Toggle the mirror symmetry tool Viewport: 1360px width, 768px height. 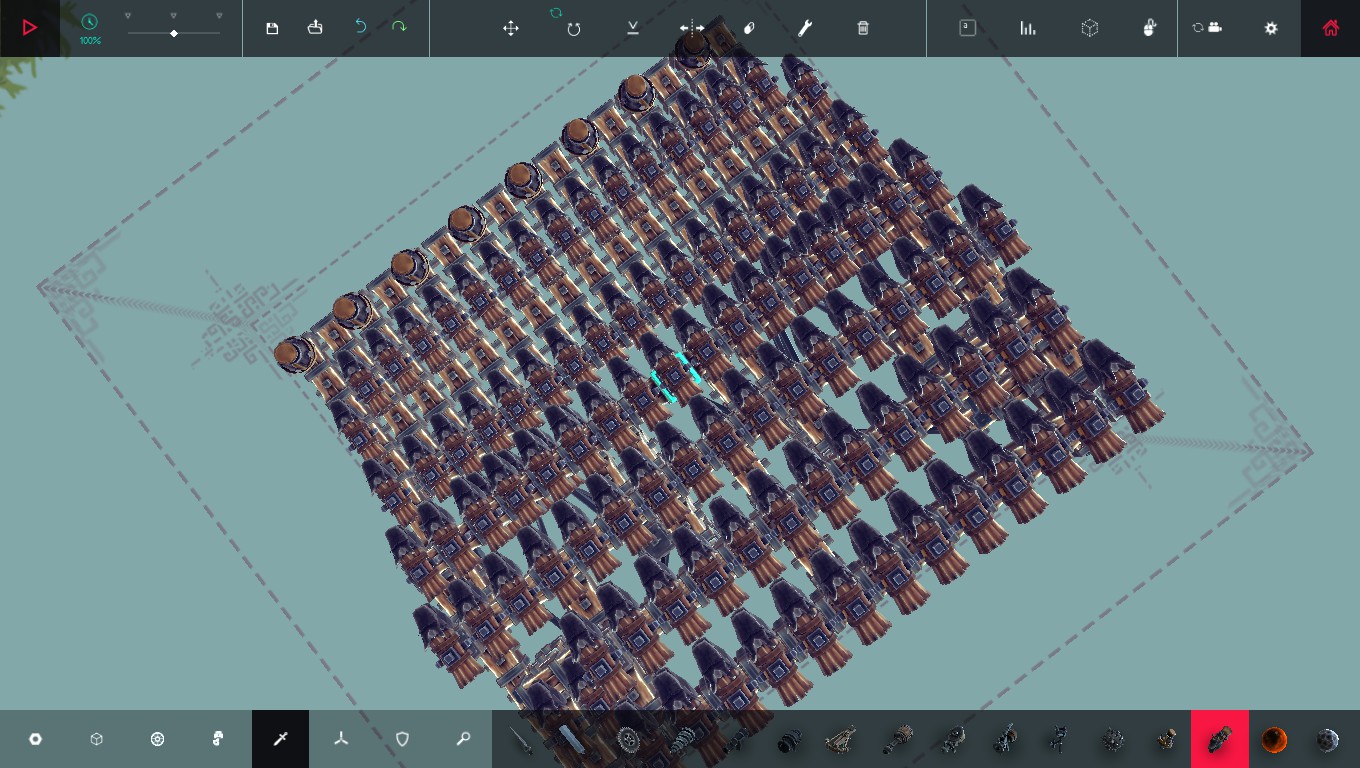(692, 28)
